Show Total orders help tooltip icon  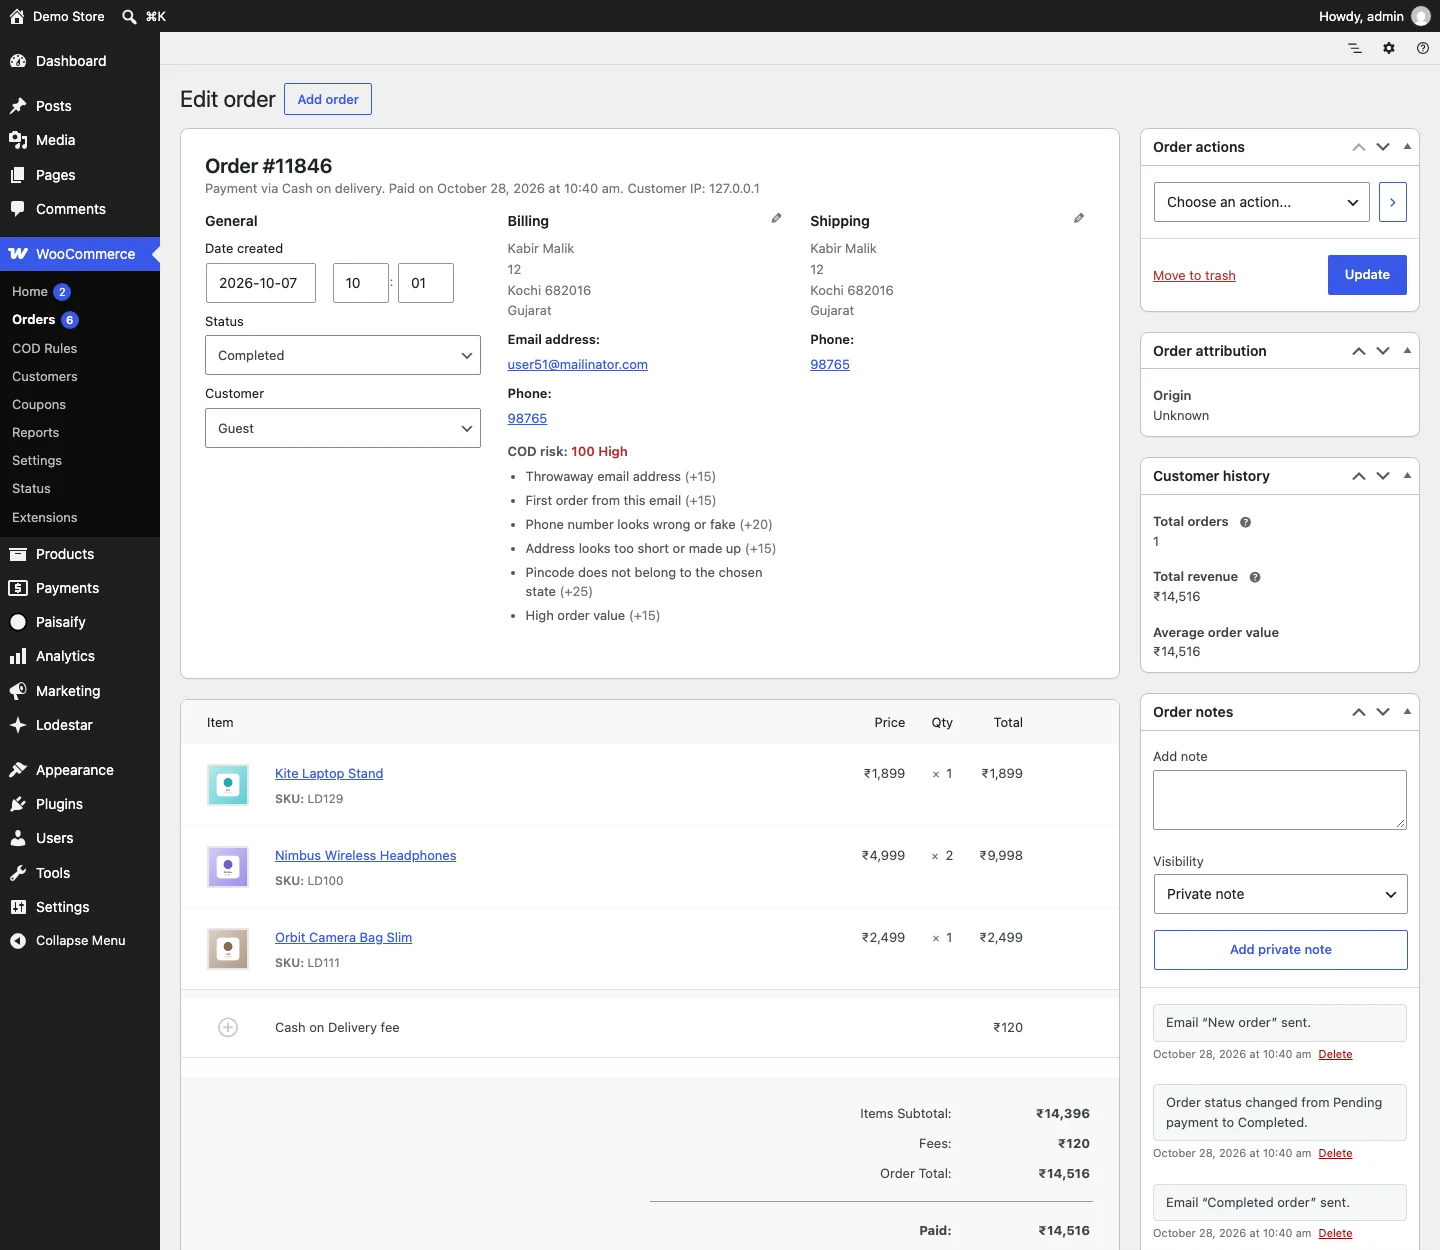point(1246,522)
